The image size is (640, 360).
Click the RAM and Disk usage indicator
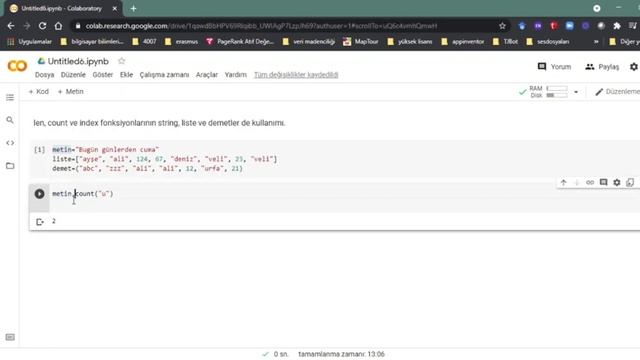(548, 92)
